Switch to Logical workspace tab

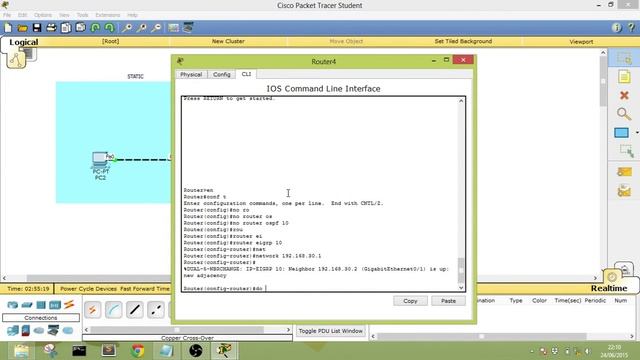[x=24, y=42]
